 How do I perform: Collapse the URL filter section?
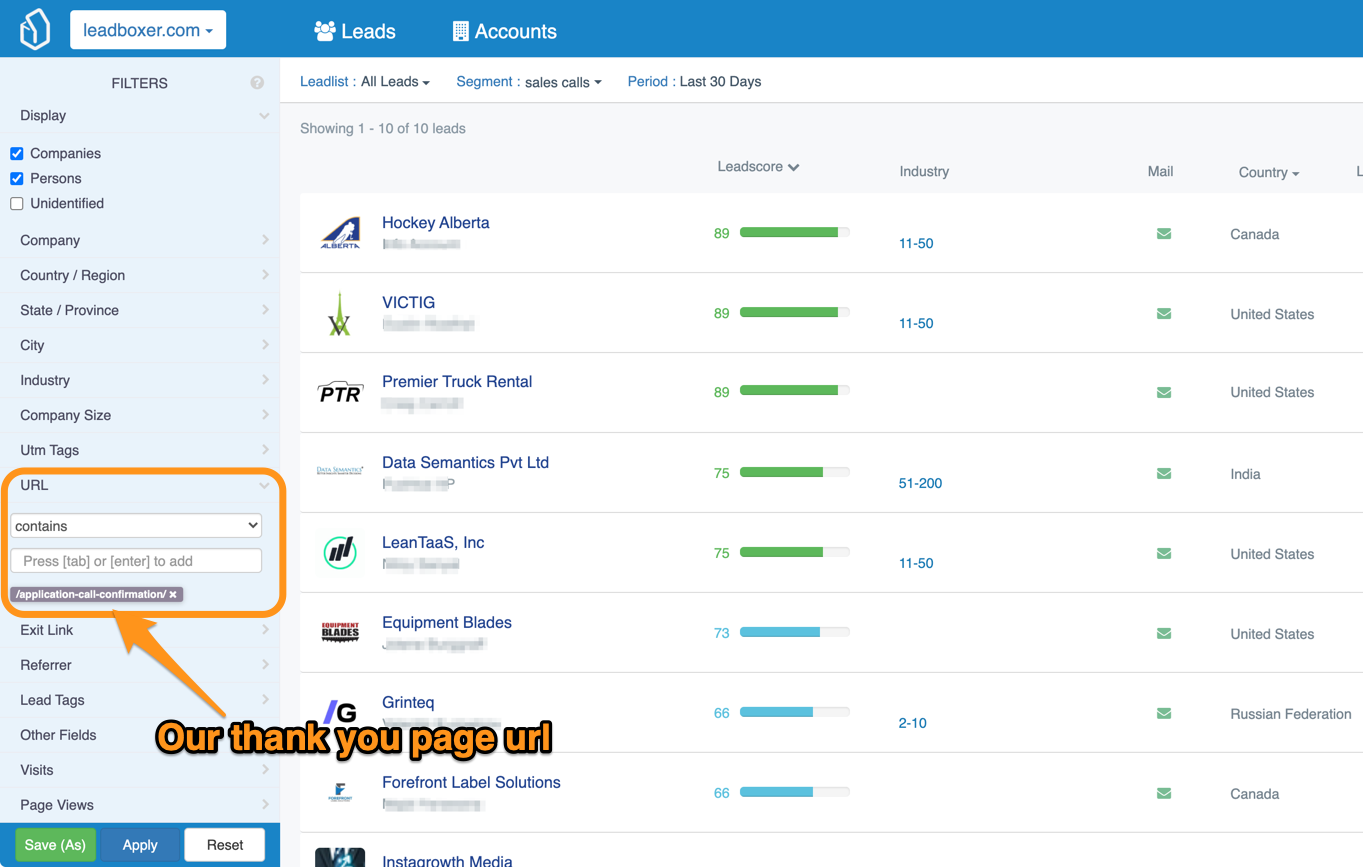click(x=140, y=485)
